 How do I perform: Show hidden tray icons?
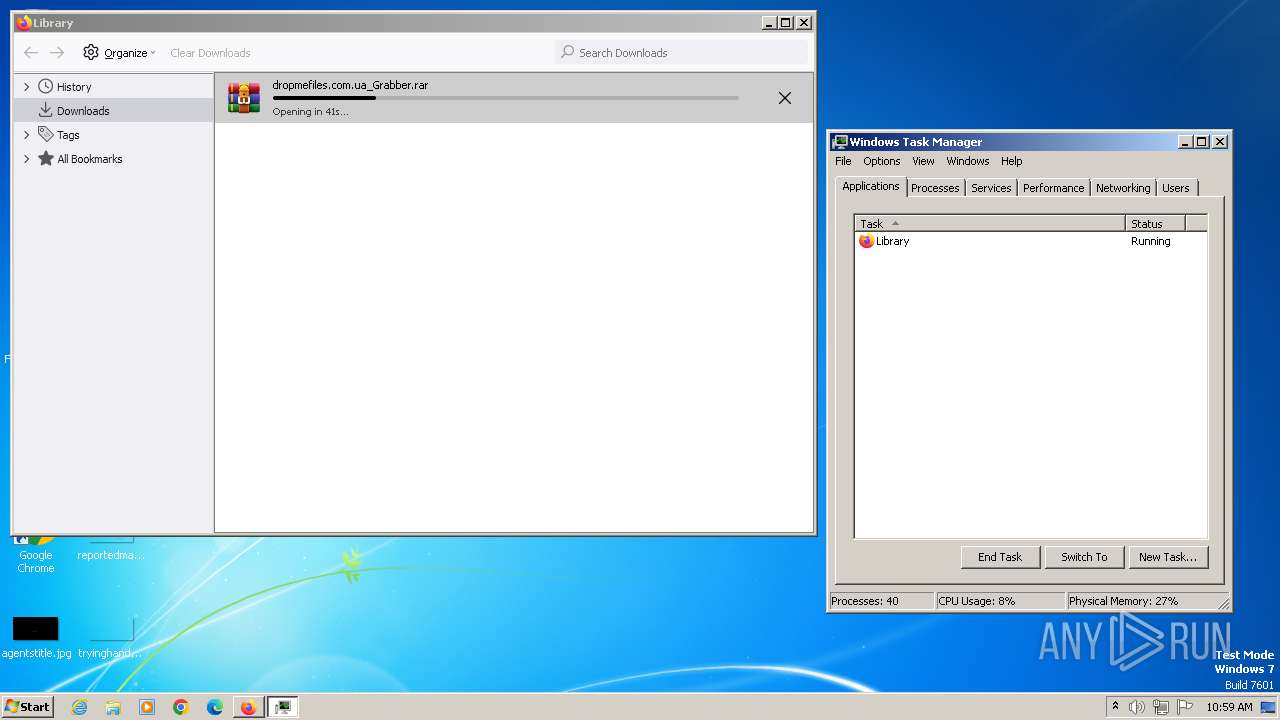pos(1115,707)
